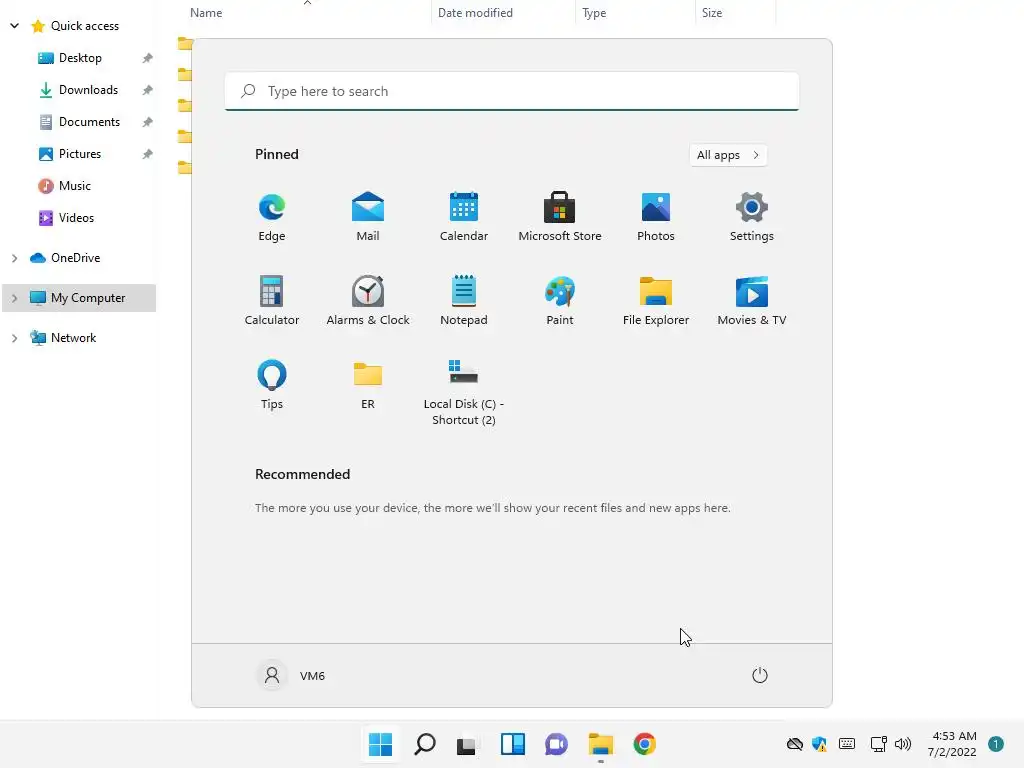This screenshot has height=768, width=1024.
Task: Open Notepad from Start menu
Action: 464,301
